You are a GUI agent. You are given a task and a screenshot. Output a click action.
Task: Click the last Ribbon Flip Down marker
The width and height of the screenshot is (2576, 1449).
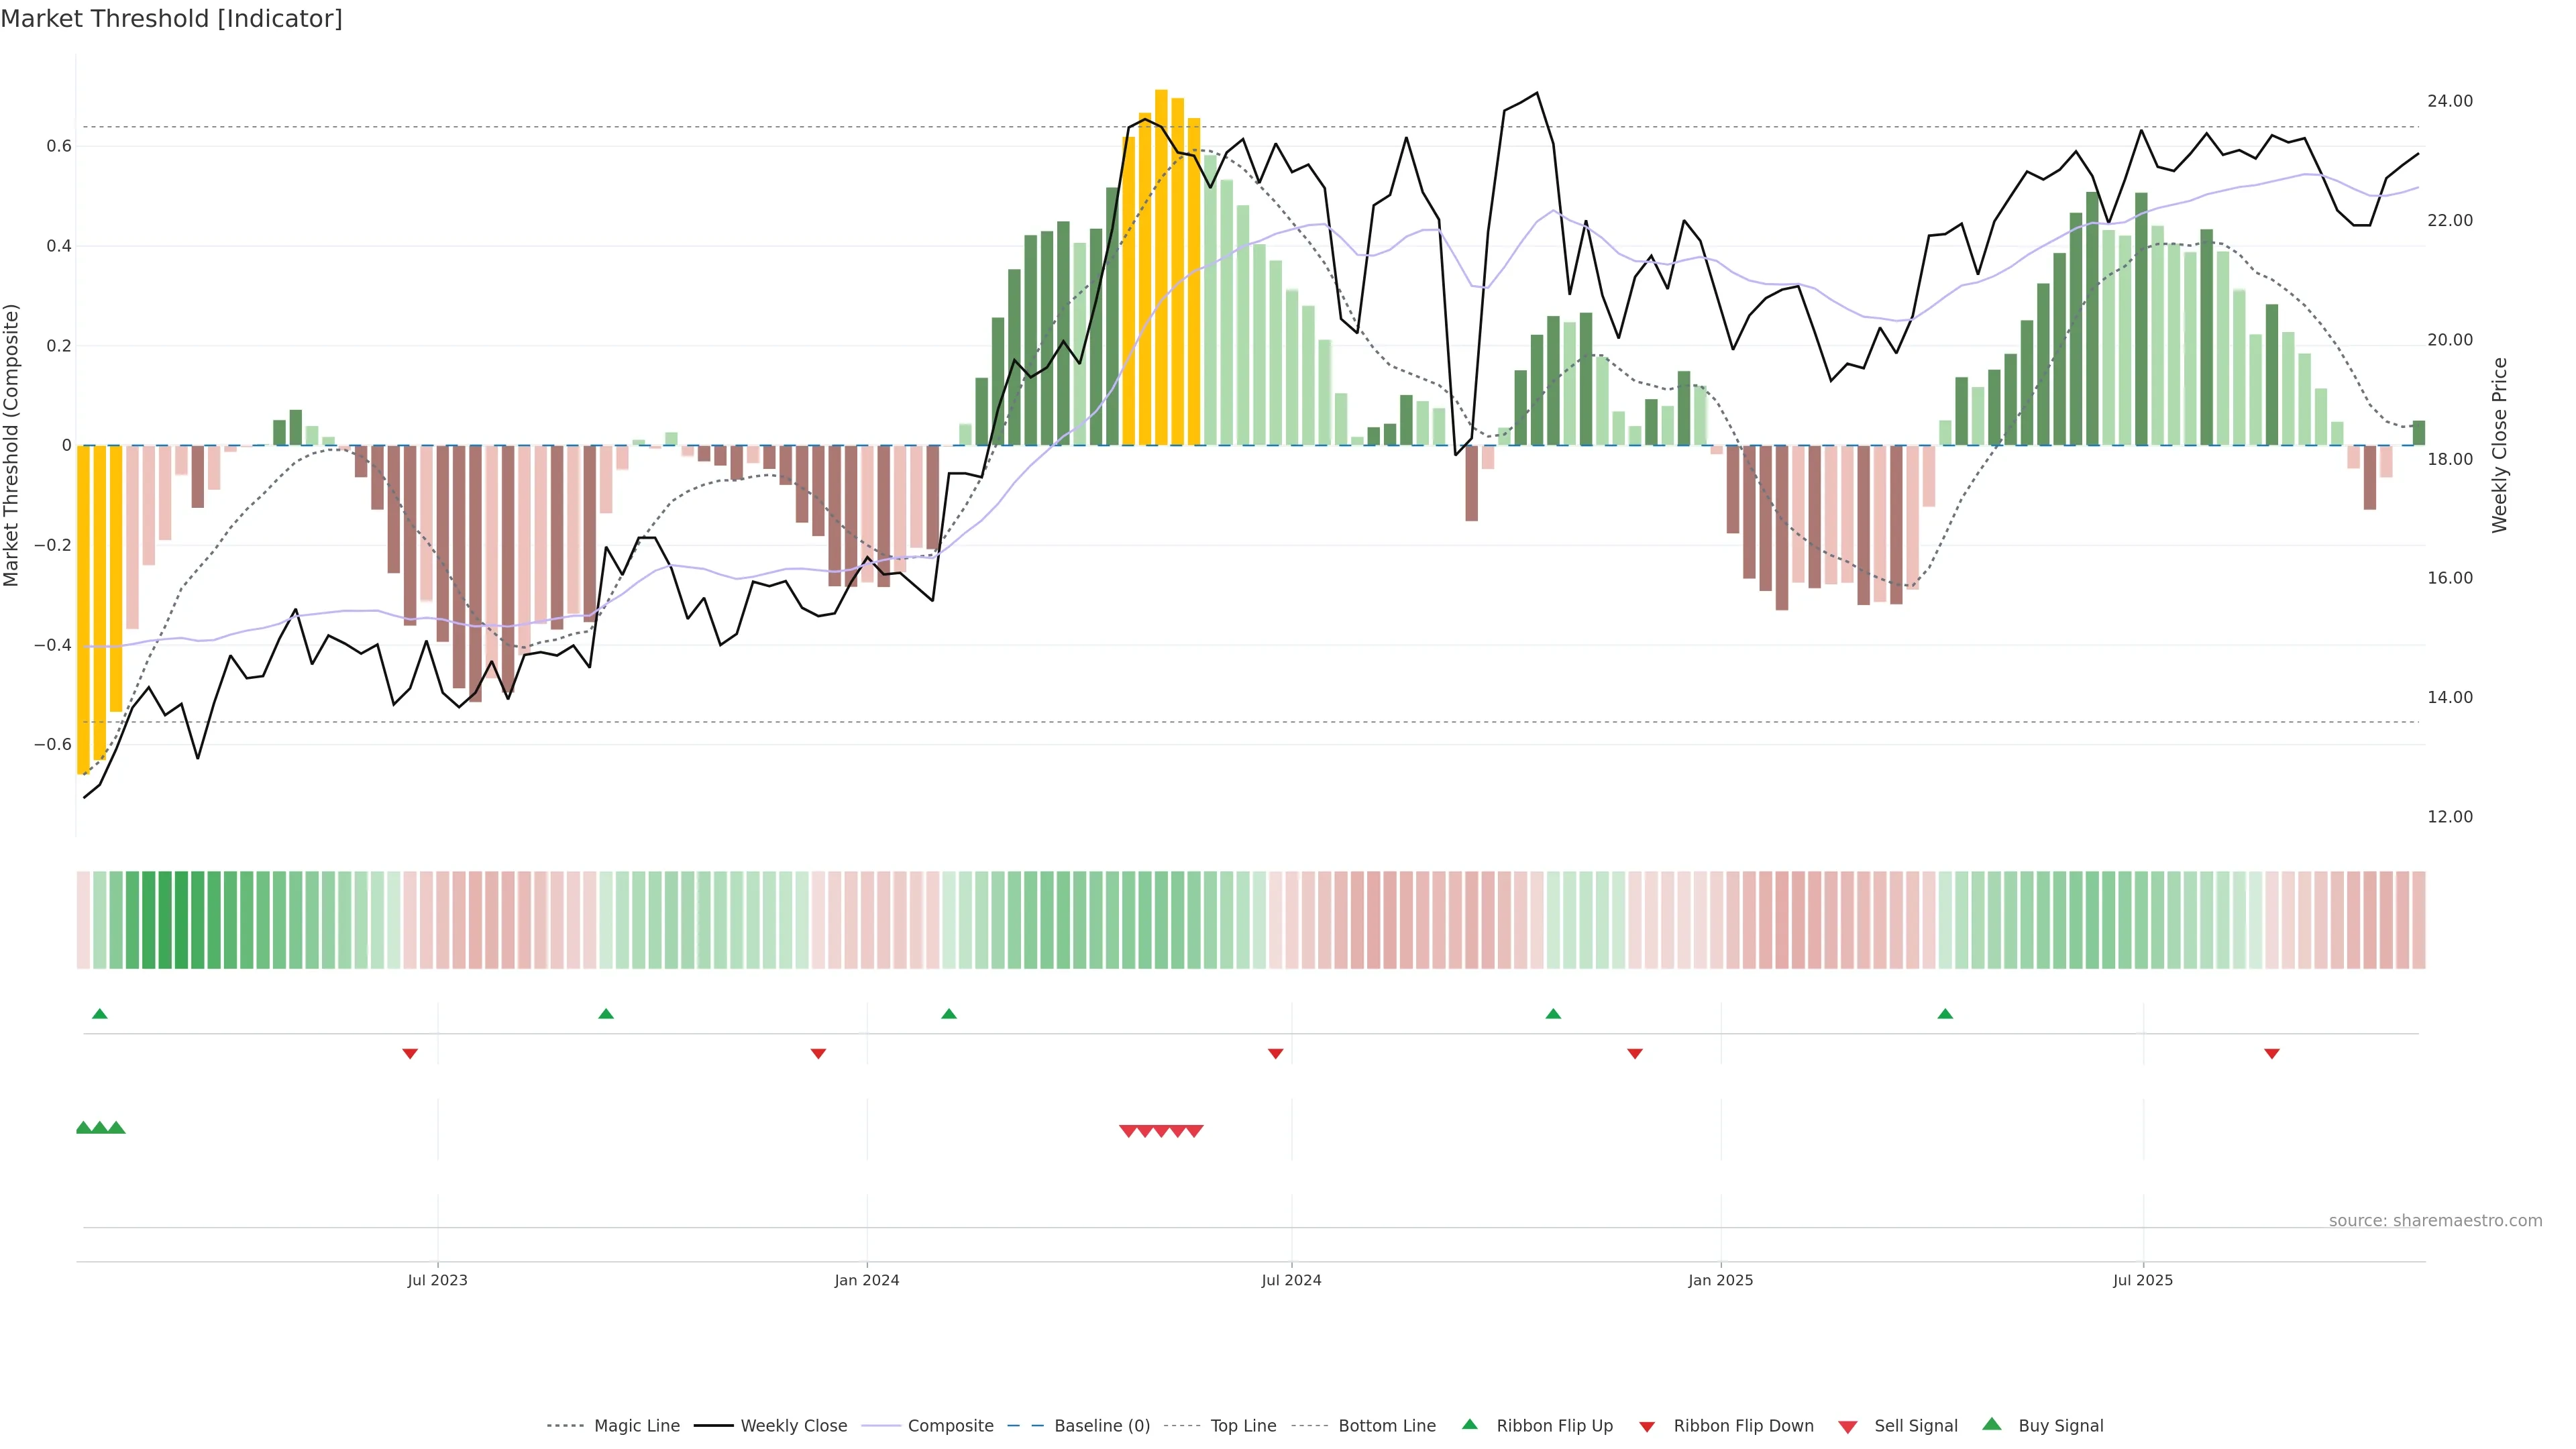(x=2272, y=1053)
